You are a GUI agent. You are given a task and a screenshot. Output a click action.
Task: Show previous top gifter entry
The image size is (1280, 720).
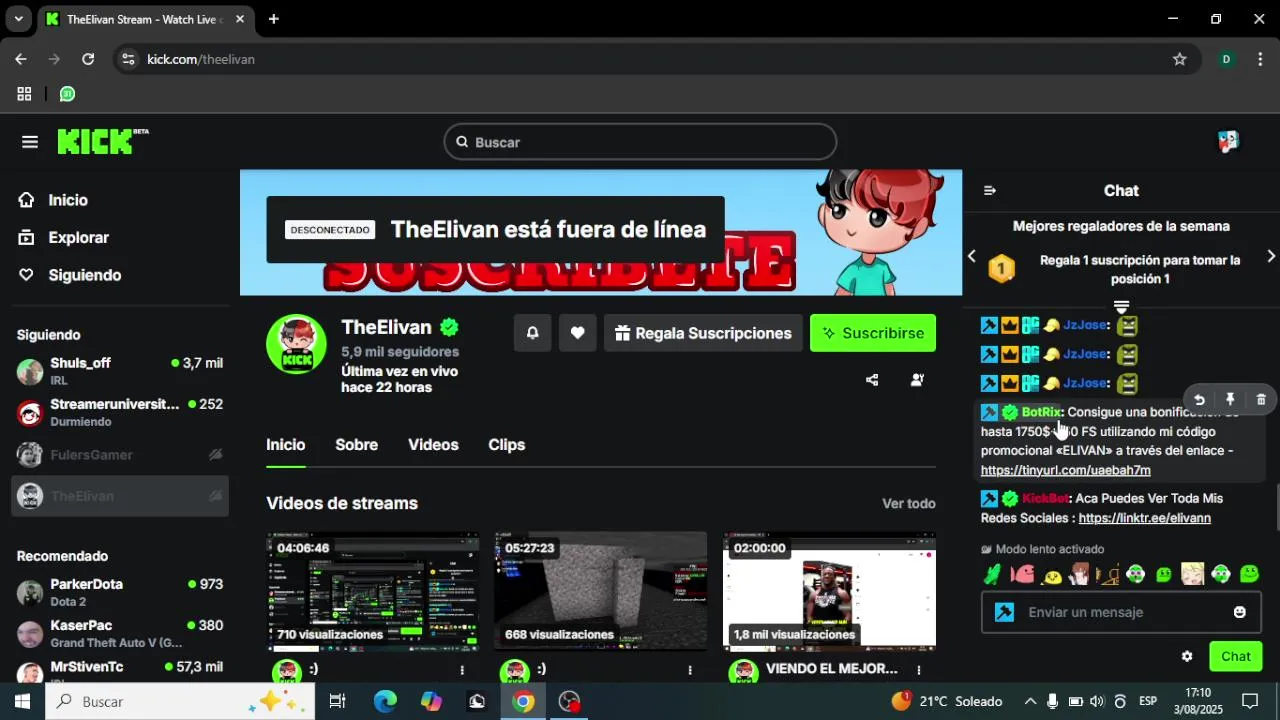pyautogui.click(x=971, y=257)
